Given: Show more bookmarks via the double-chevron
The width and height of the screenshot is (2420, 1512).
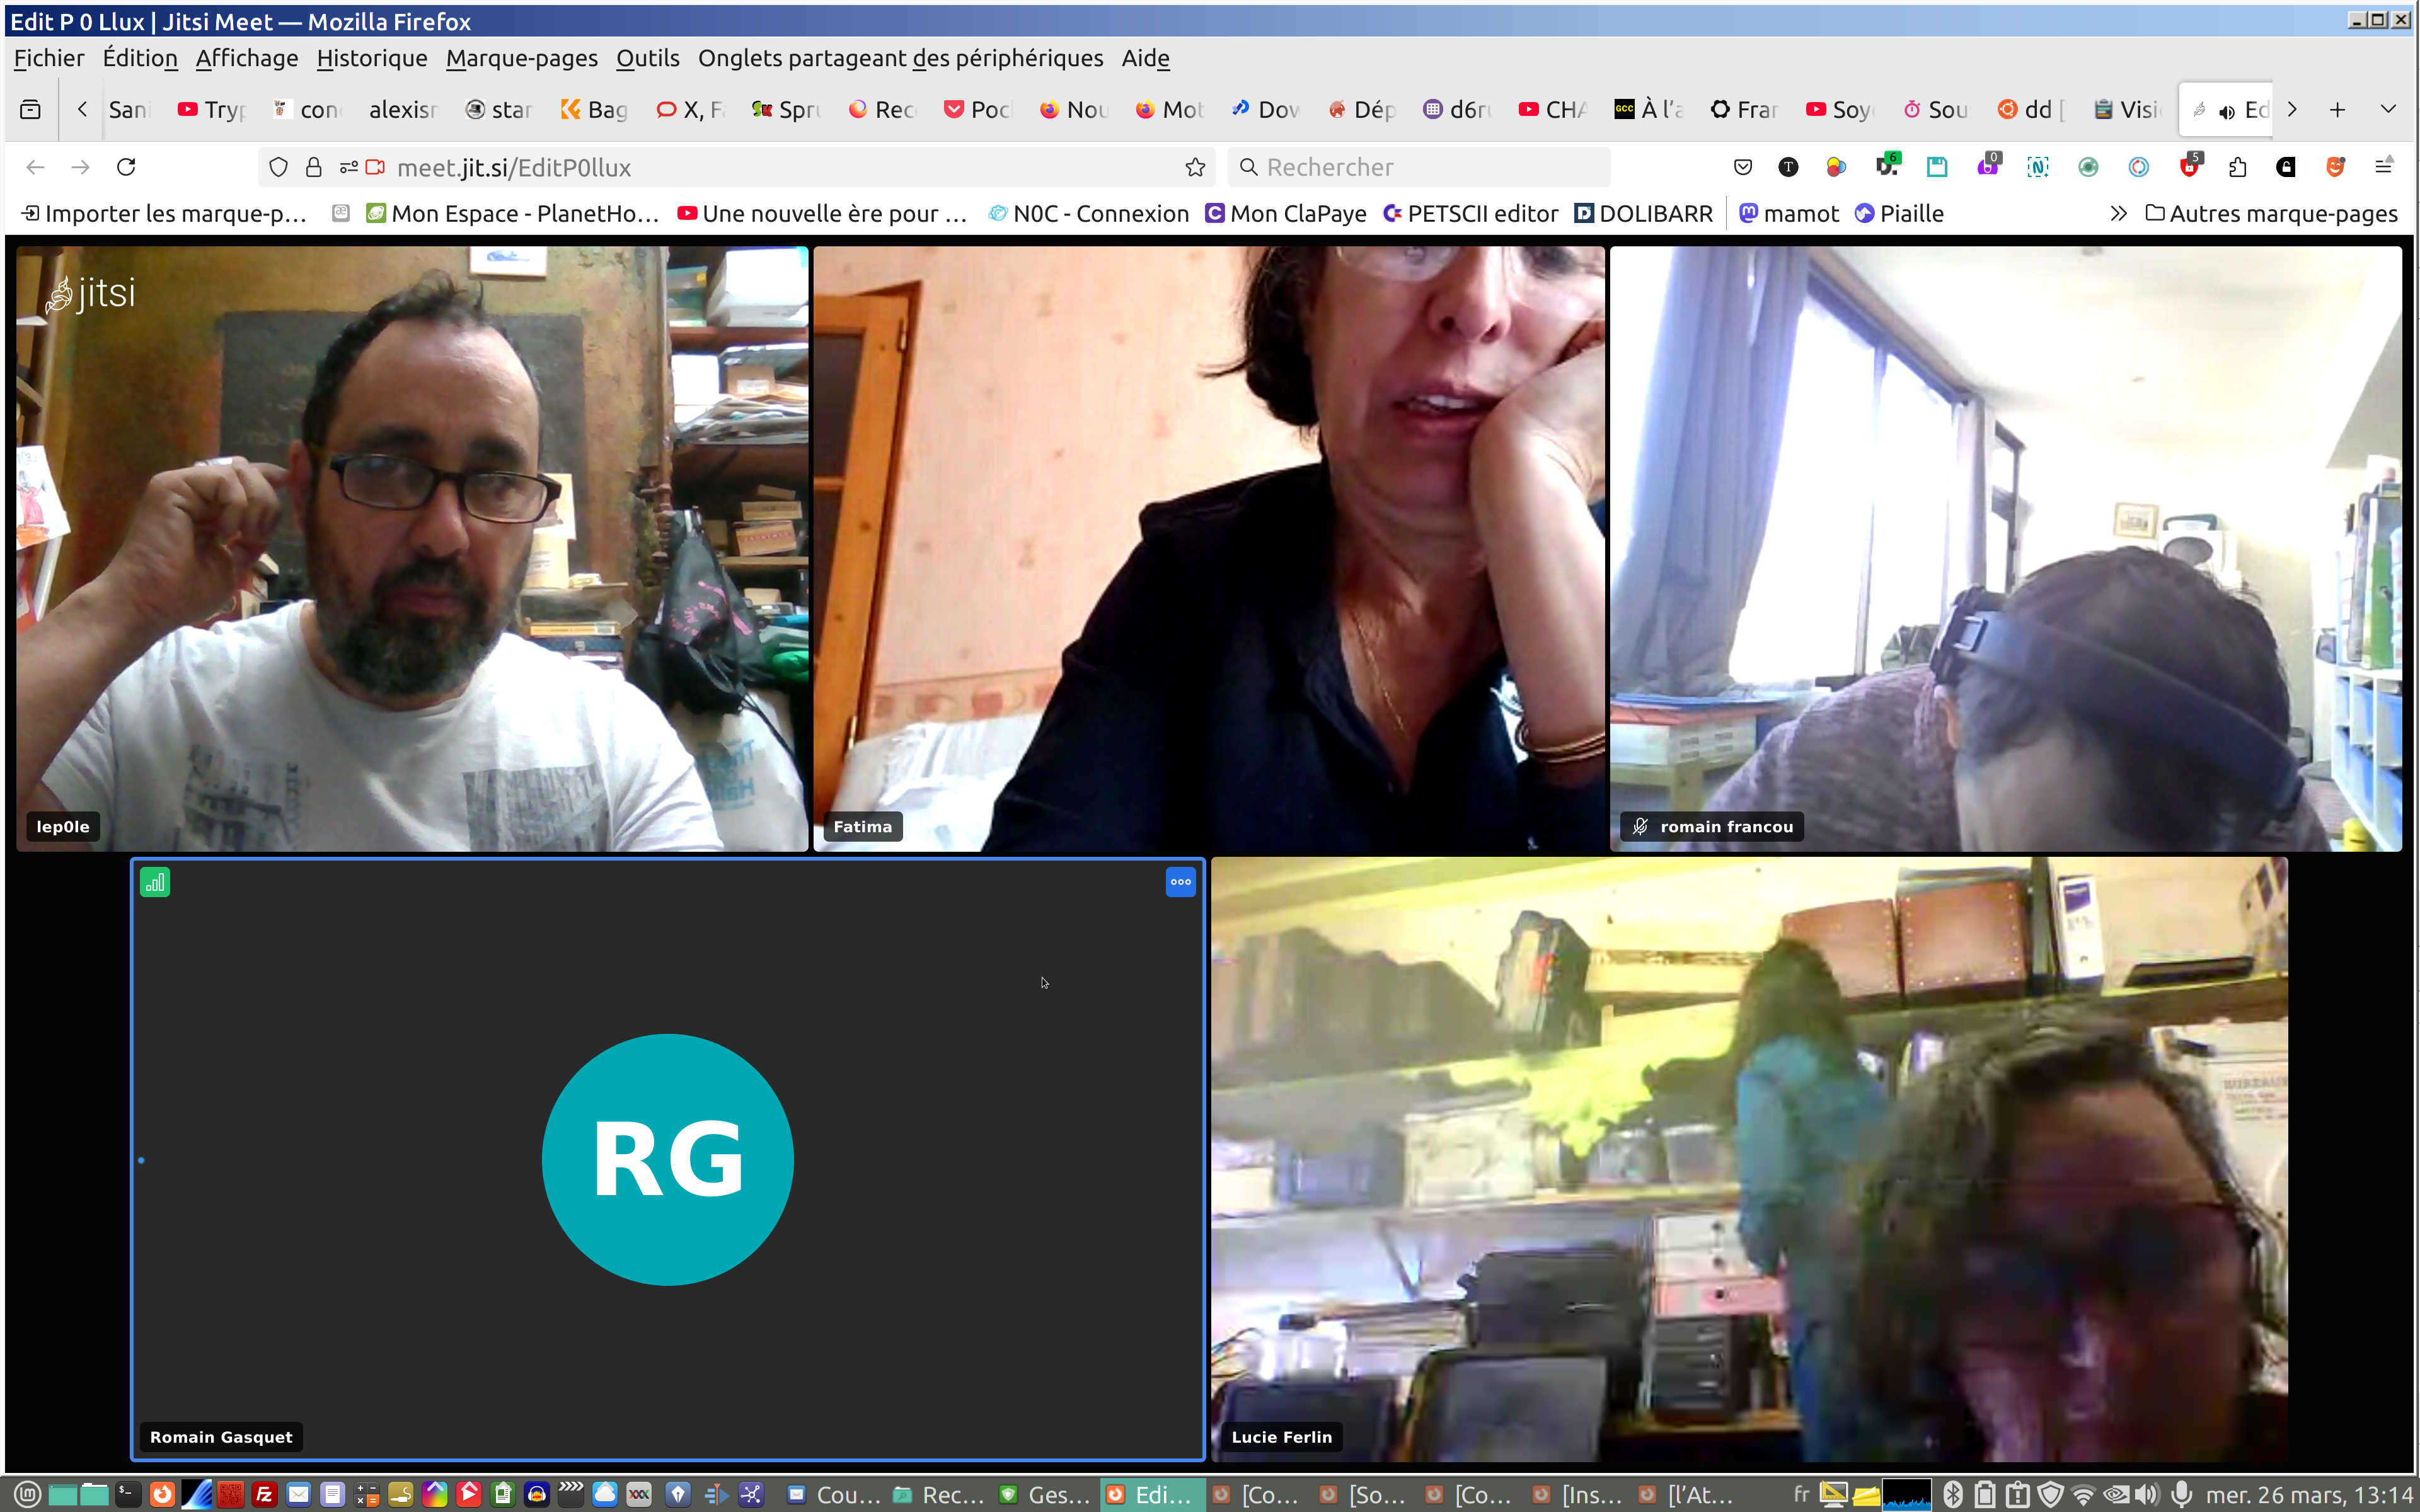Looking at the screenshot, I should [x=2118, y=213].
